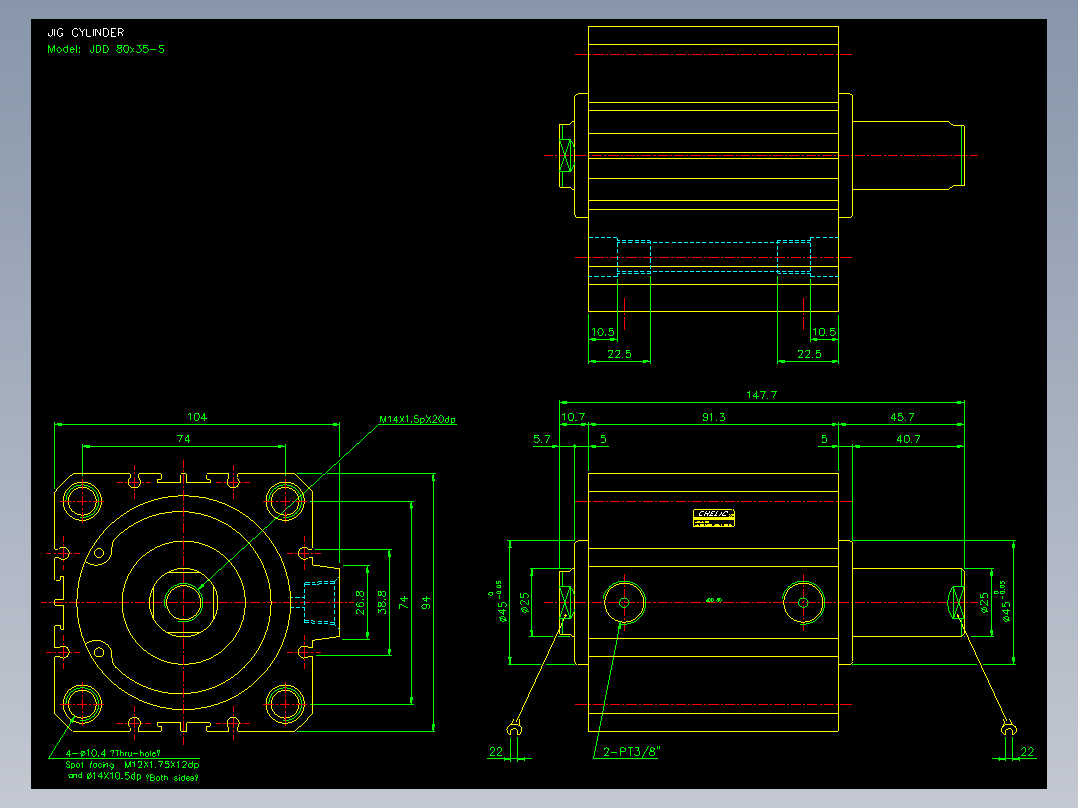Click the 40.7 rod length dimension

908,439
